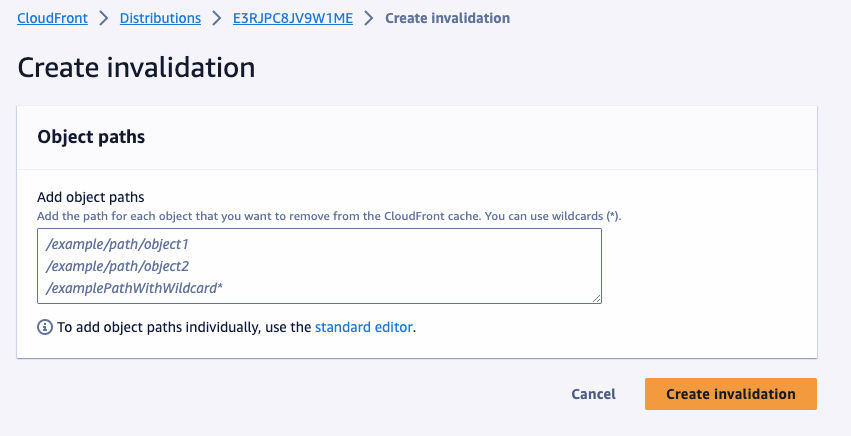Image resolution: width=851 pixels, height=436 pixels.
Task: Click the chevron separator after Distributions breadcrumb
Action: pyautogui.click(x=217, y=18)
